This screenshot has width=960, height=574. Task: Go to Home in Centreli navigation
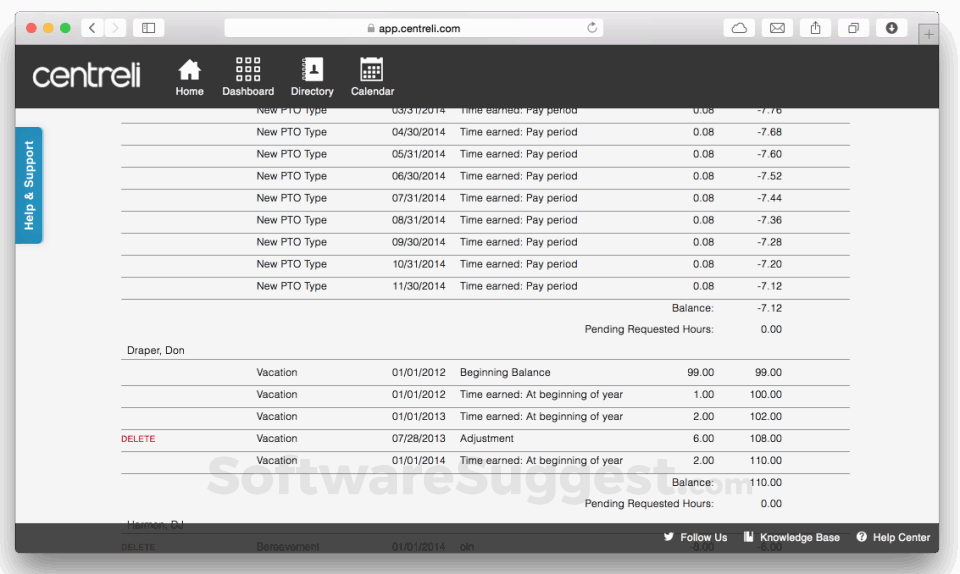[x=189, y=77]
